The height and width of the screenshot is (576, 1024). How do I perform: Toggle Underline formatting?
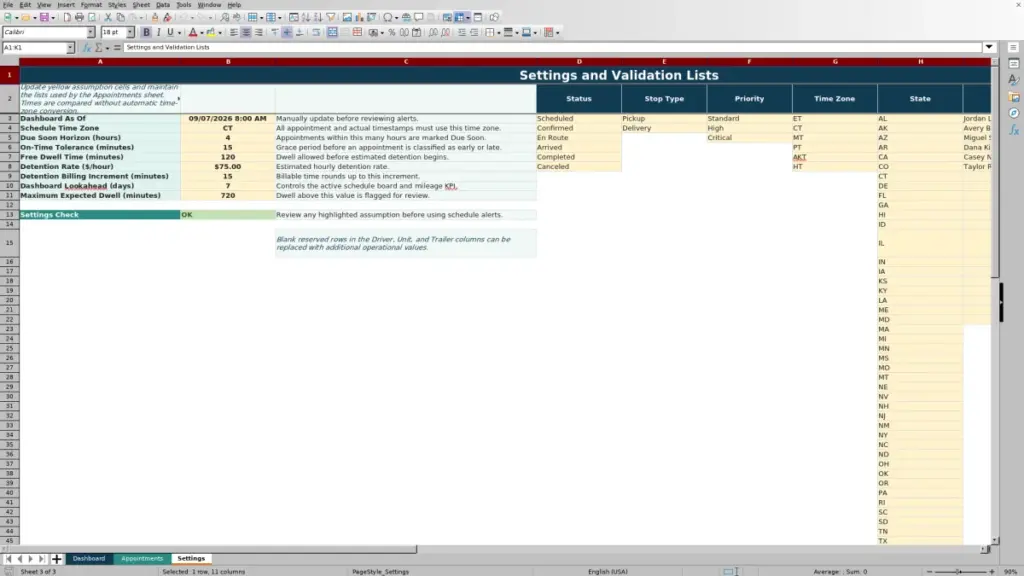170,32
